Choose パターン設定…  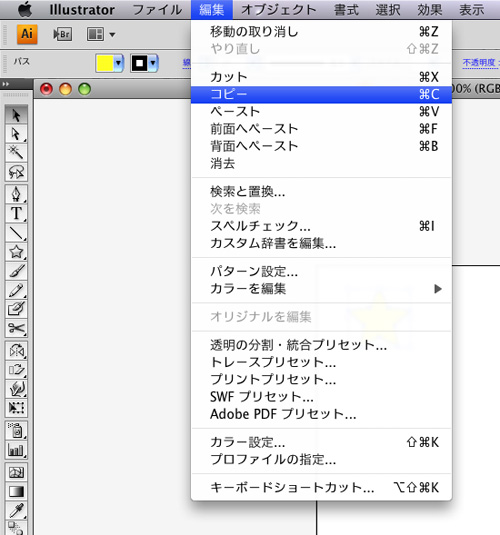322,272
